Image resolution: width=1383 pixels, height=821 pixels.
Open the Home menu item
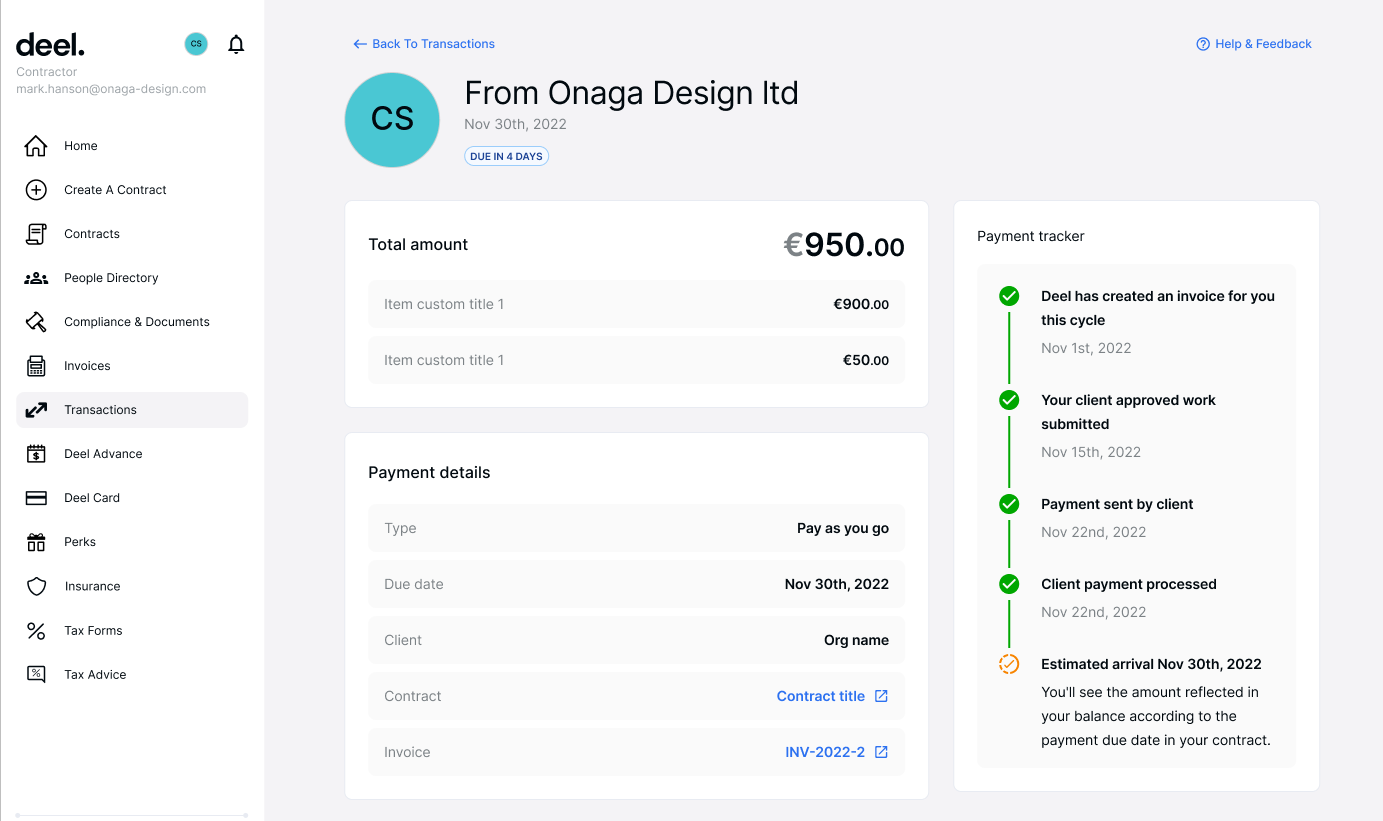pyautogui.click(x=132, y=146)
